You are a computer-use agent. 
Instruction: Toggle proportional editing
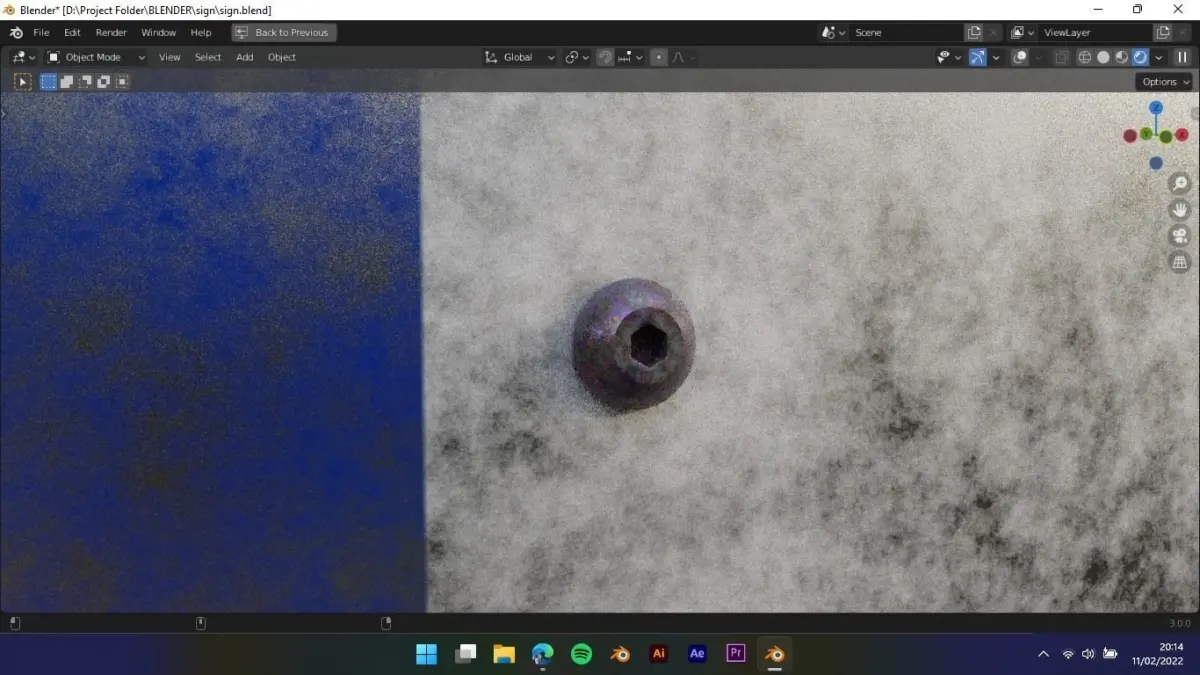point(658,57)
